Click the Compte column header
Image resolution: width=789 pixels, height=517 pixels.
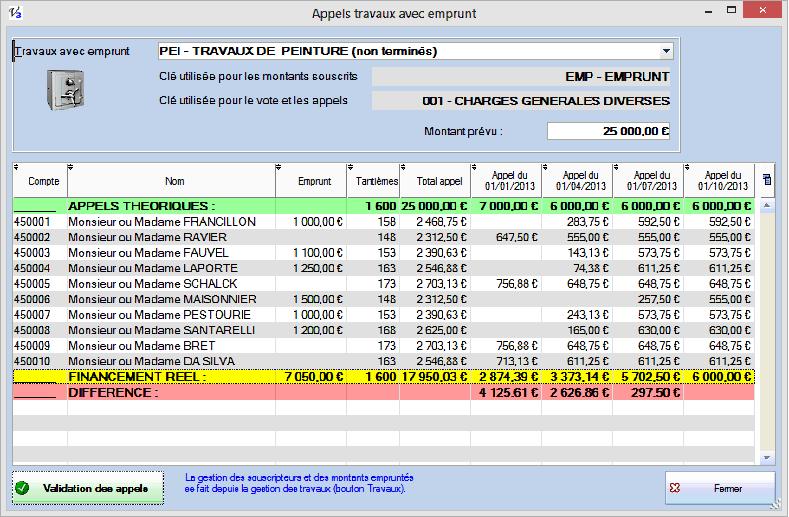[x=40, y=181]
